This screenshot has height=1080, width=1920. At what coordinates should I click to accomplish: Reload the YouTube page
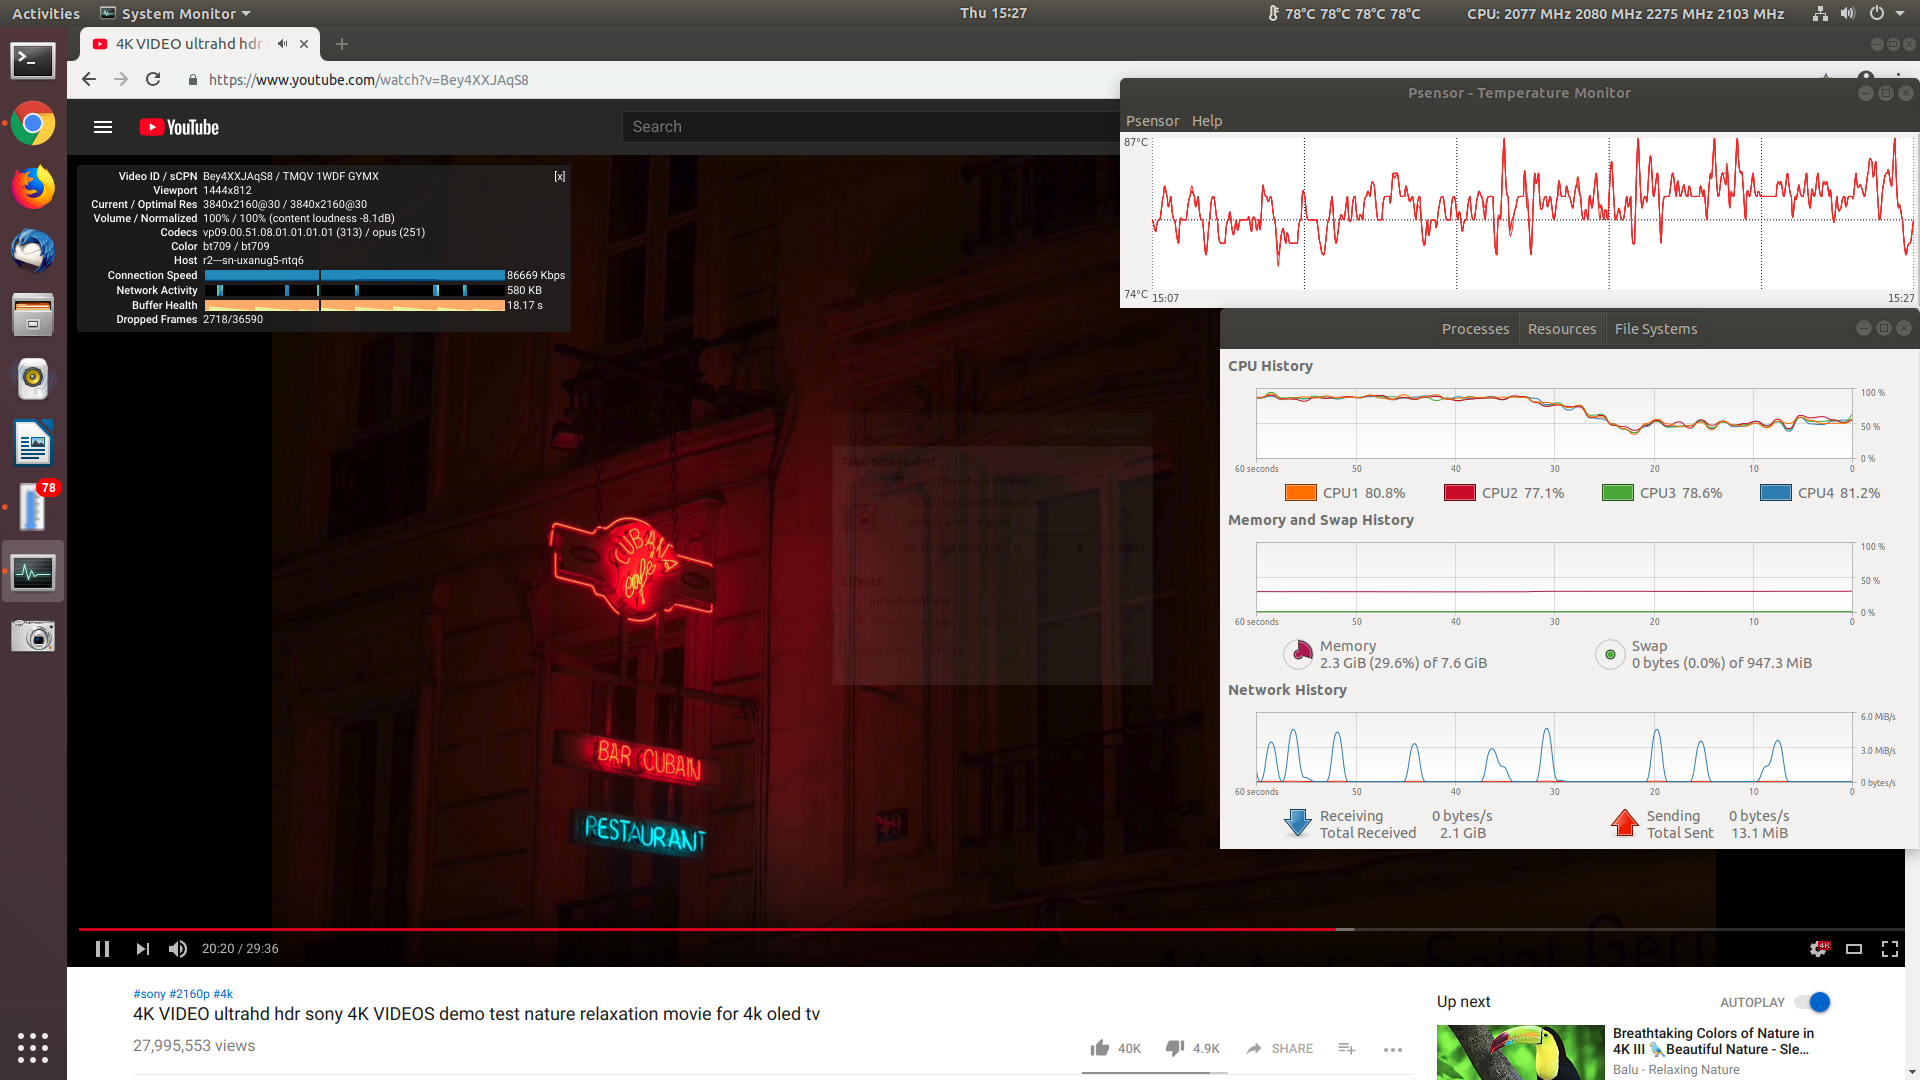tap(153, 80)
